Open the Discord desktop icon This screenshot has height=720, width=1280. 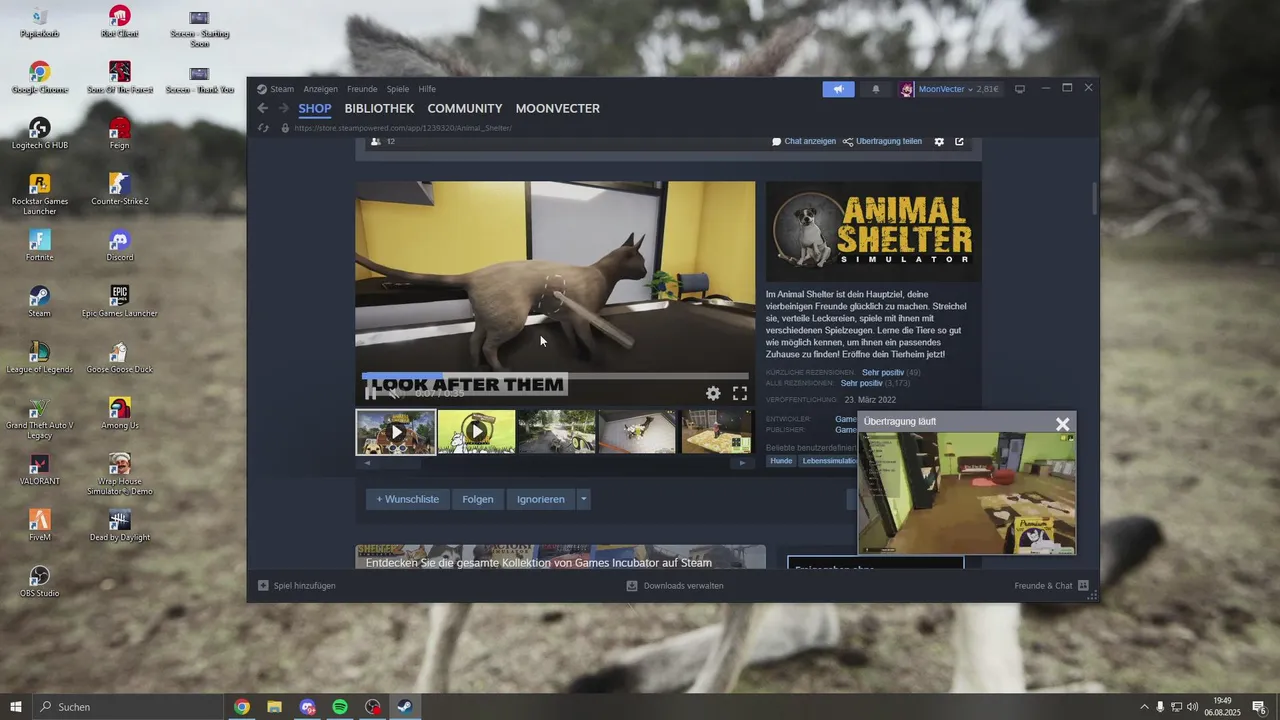pyautogui.click(x=119, y=246)
